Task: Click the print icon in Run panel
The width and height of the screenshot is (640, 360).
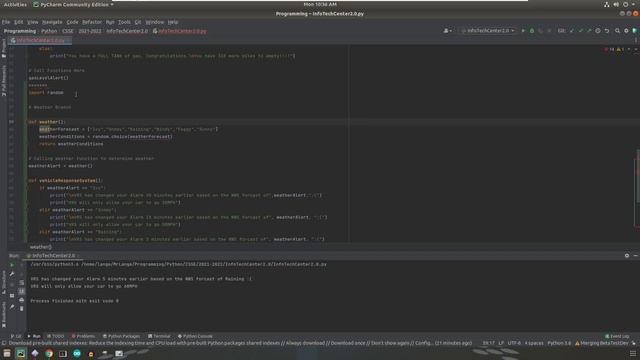Action: [x=22, y=300]
